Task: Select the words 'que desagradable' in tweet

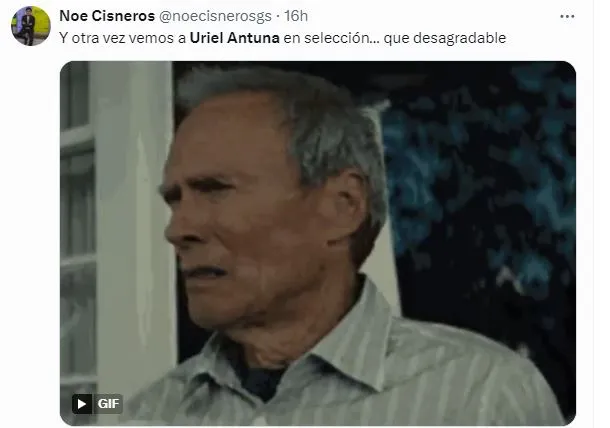Action: (445, 38)
